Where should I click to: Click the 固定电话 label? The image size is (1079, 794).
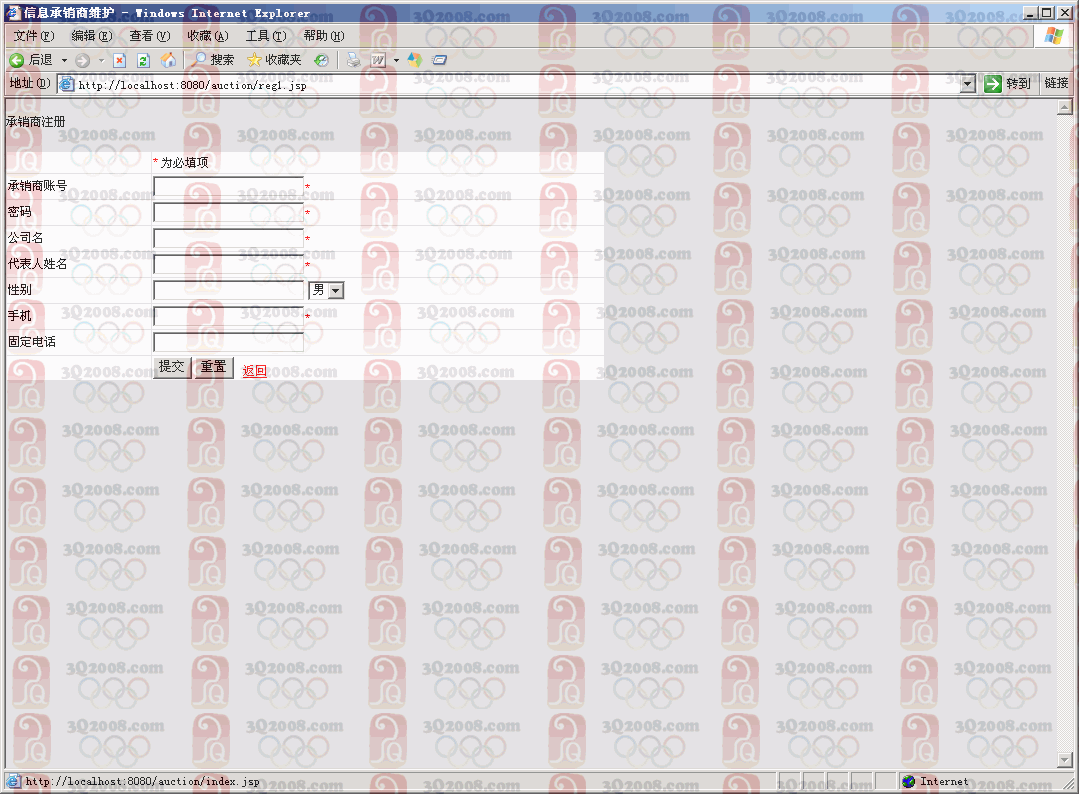pos(32,342)
